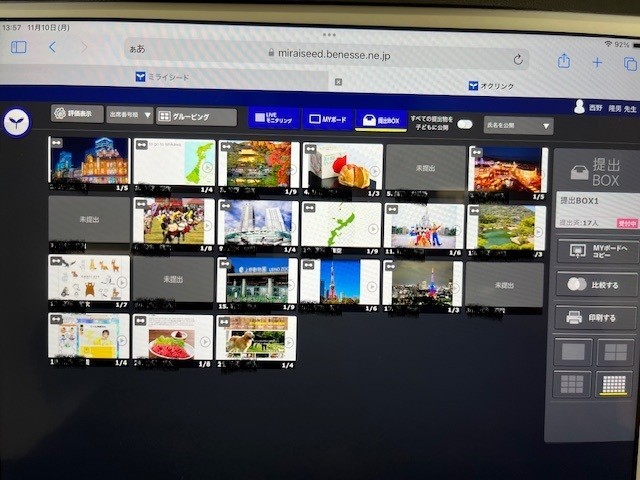Switch to the four-tile grid layout
The height and width of the screenshot is (480, 640).
click(x=615, y=352)
